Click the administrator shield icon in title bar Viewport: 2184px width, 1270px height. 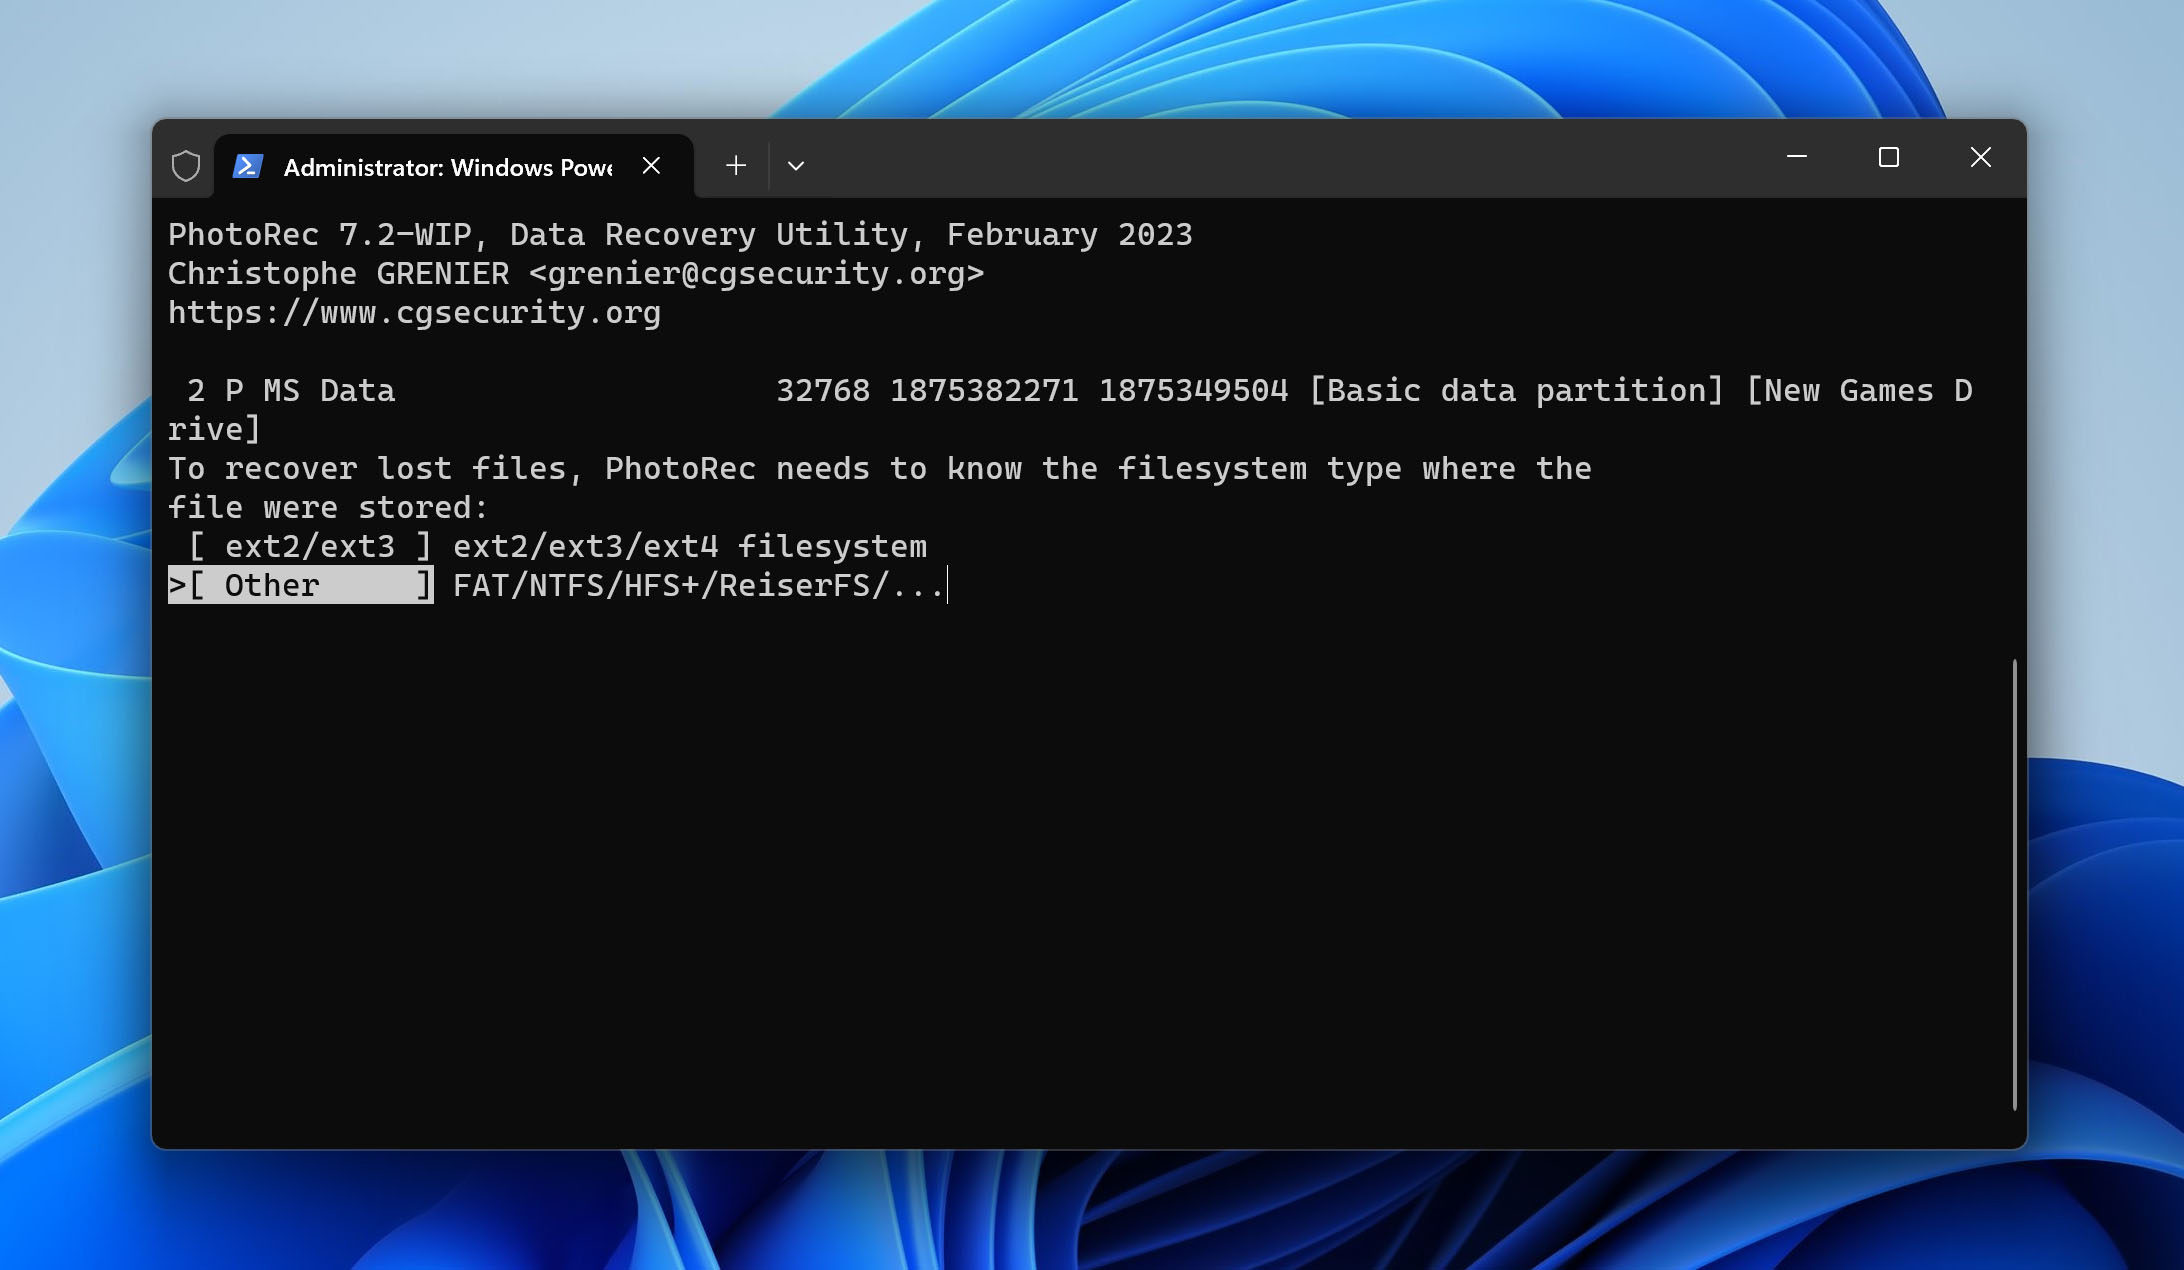click(186, 166)
